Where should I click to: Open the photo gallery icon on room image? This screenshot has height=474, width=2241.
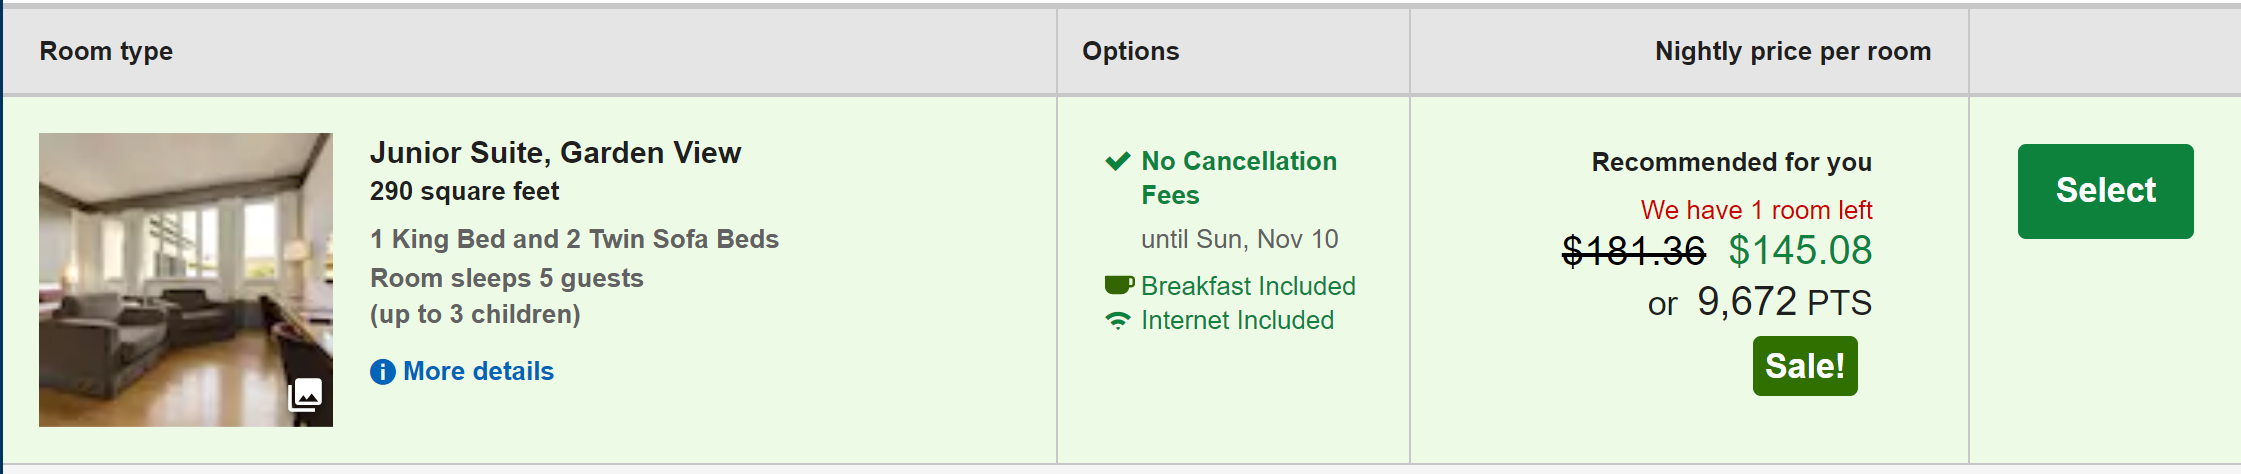coord(306,395)
